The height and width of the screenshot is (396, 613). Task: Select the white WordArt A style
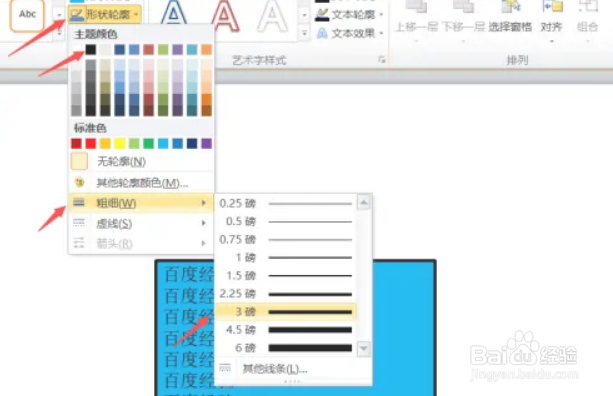point(272,16)
